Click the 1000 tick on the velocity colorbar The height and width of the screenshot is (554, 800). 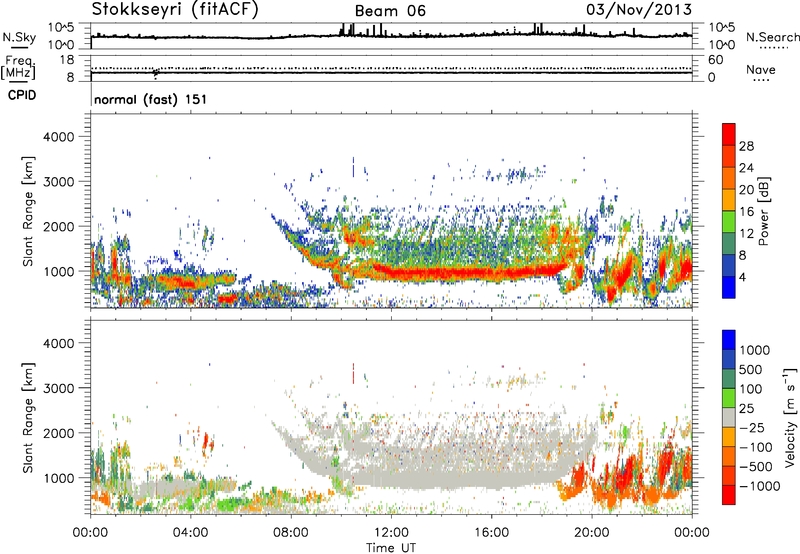[x=754, y=350]
